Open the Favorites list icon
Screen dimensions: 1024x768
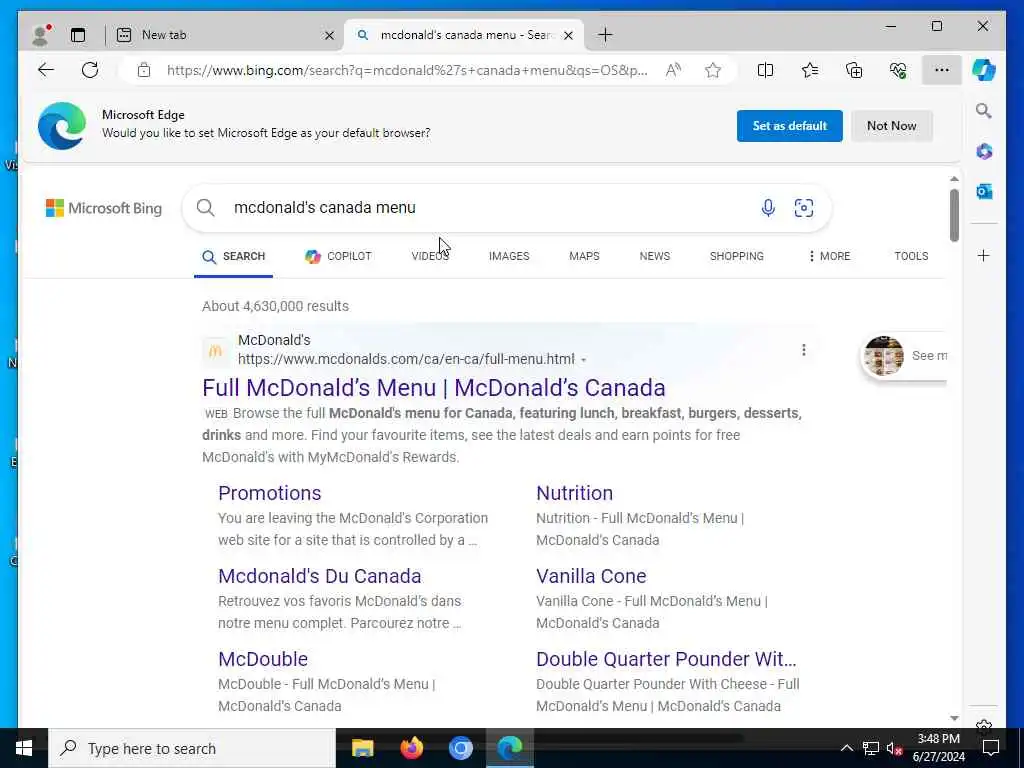tap(810, 70)
